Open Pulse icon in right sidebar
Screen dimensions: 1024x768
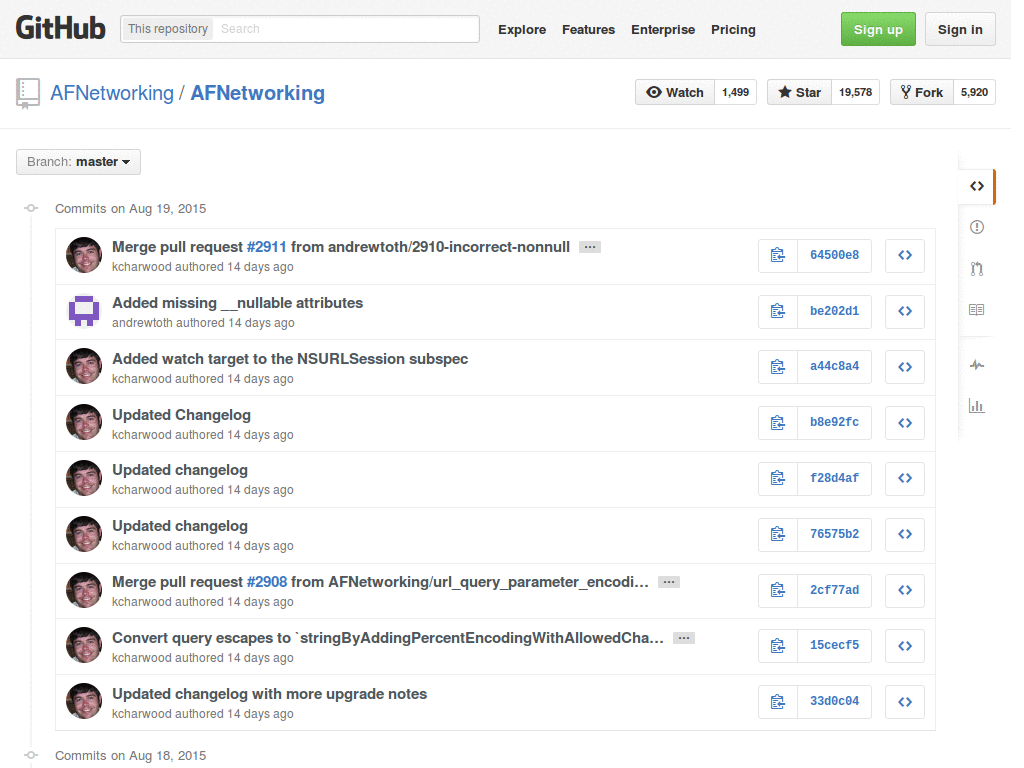click(x=976, y=365)
